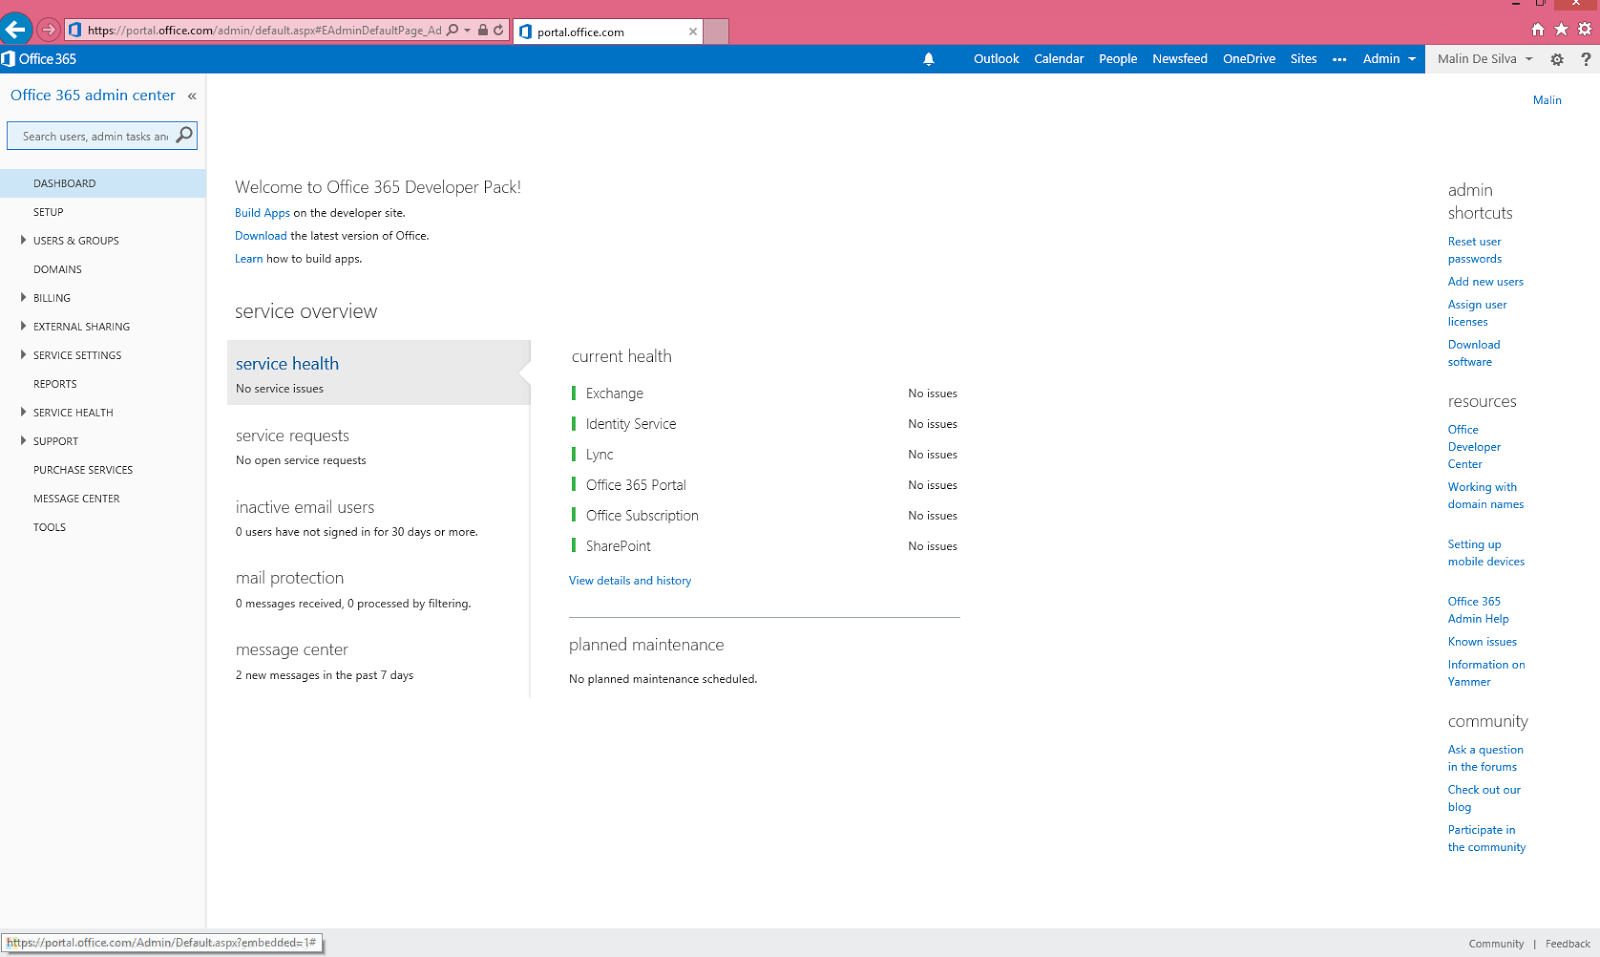Click the security lock icon in address bar
The height and width of the screenshot is (957, 1600).
483,30
